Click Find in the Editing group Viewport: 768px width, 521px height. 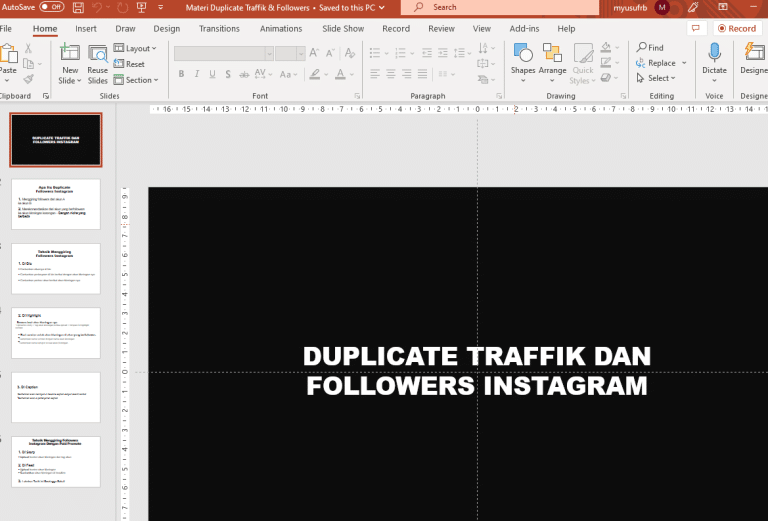click(x=650, y=47)
